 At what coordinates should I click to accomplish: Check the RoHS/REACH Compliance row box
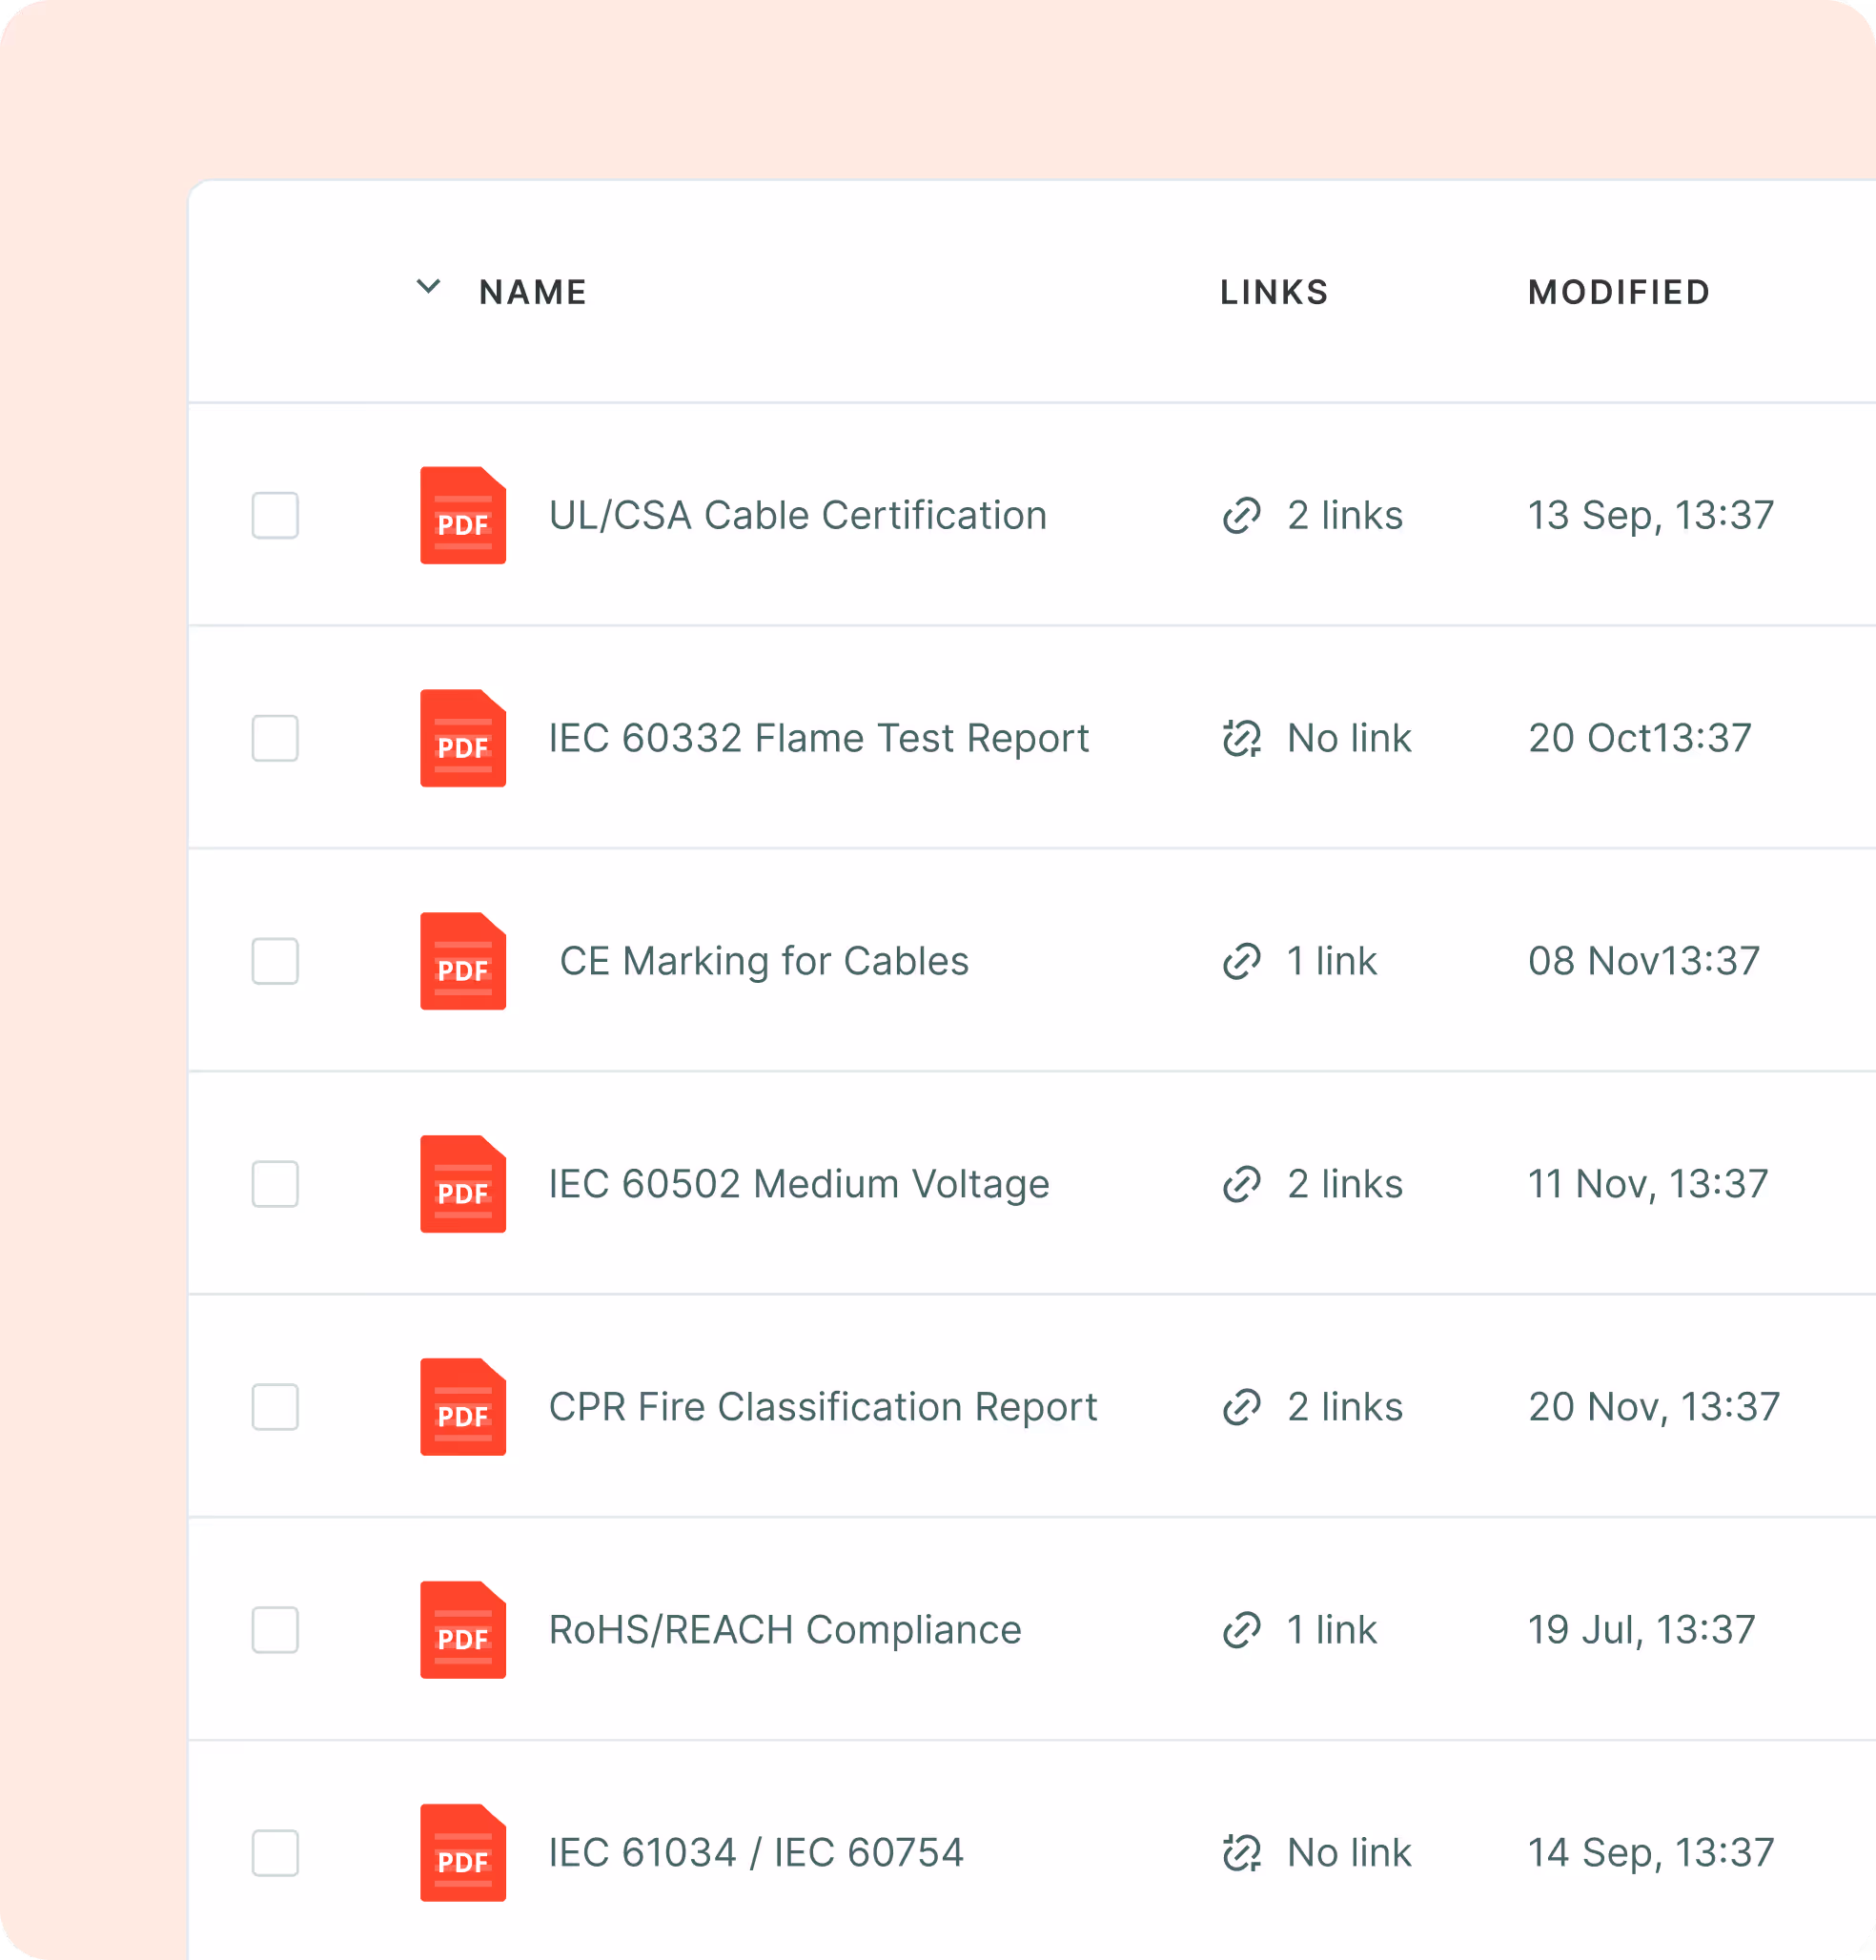coord(275,1630)
